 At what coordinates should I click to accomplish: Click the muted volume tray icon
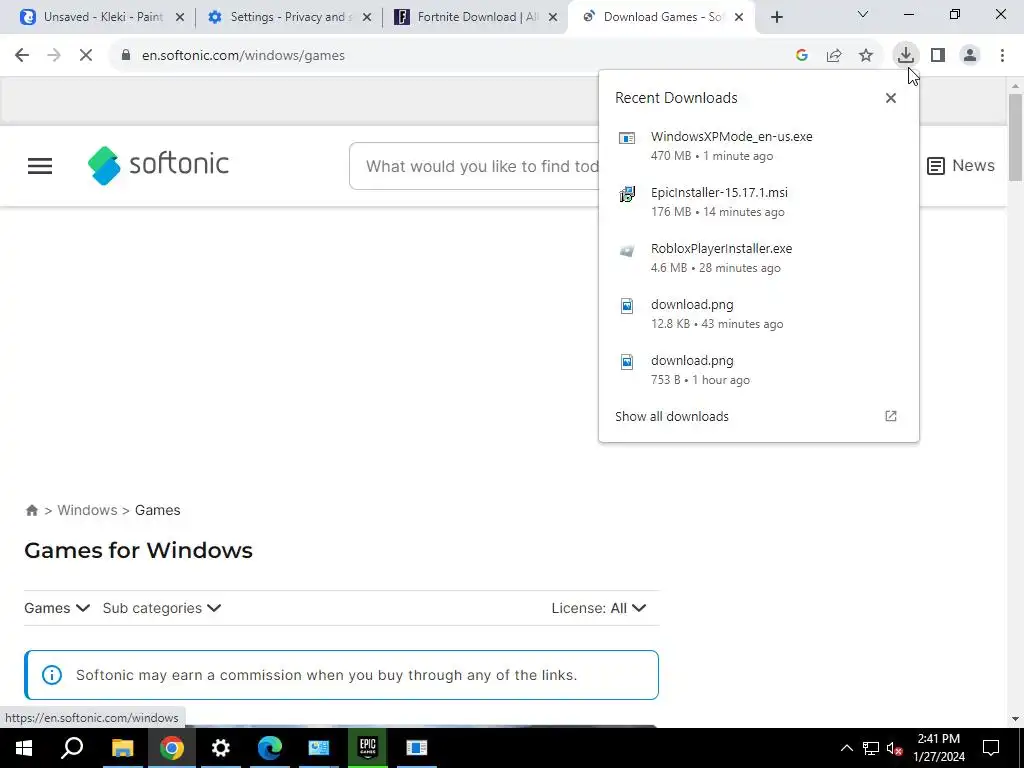894,748
